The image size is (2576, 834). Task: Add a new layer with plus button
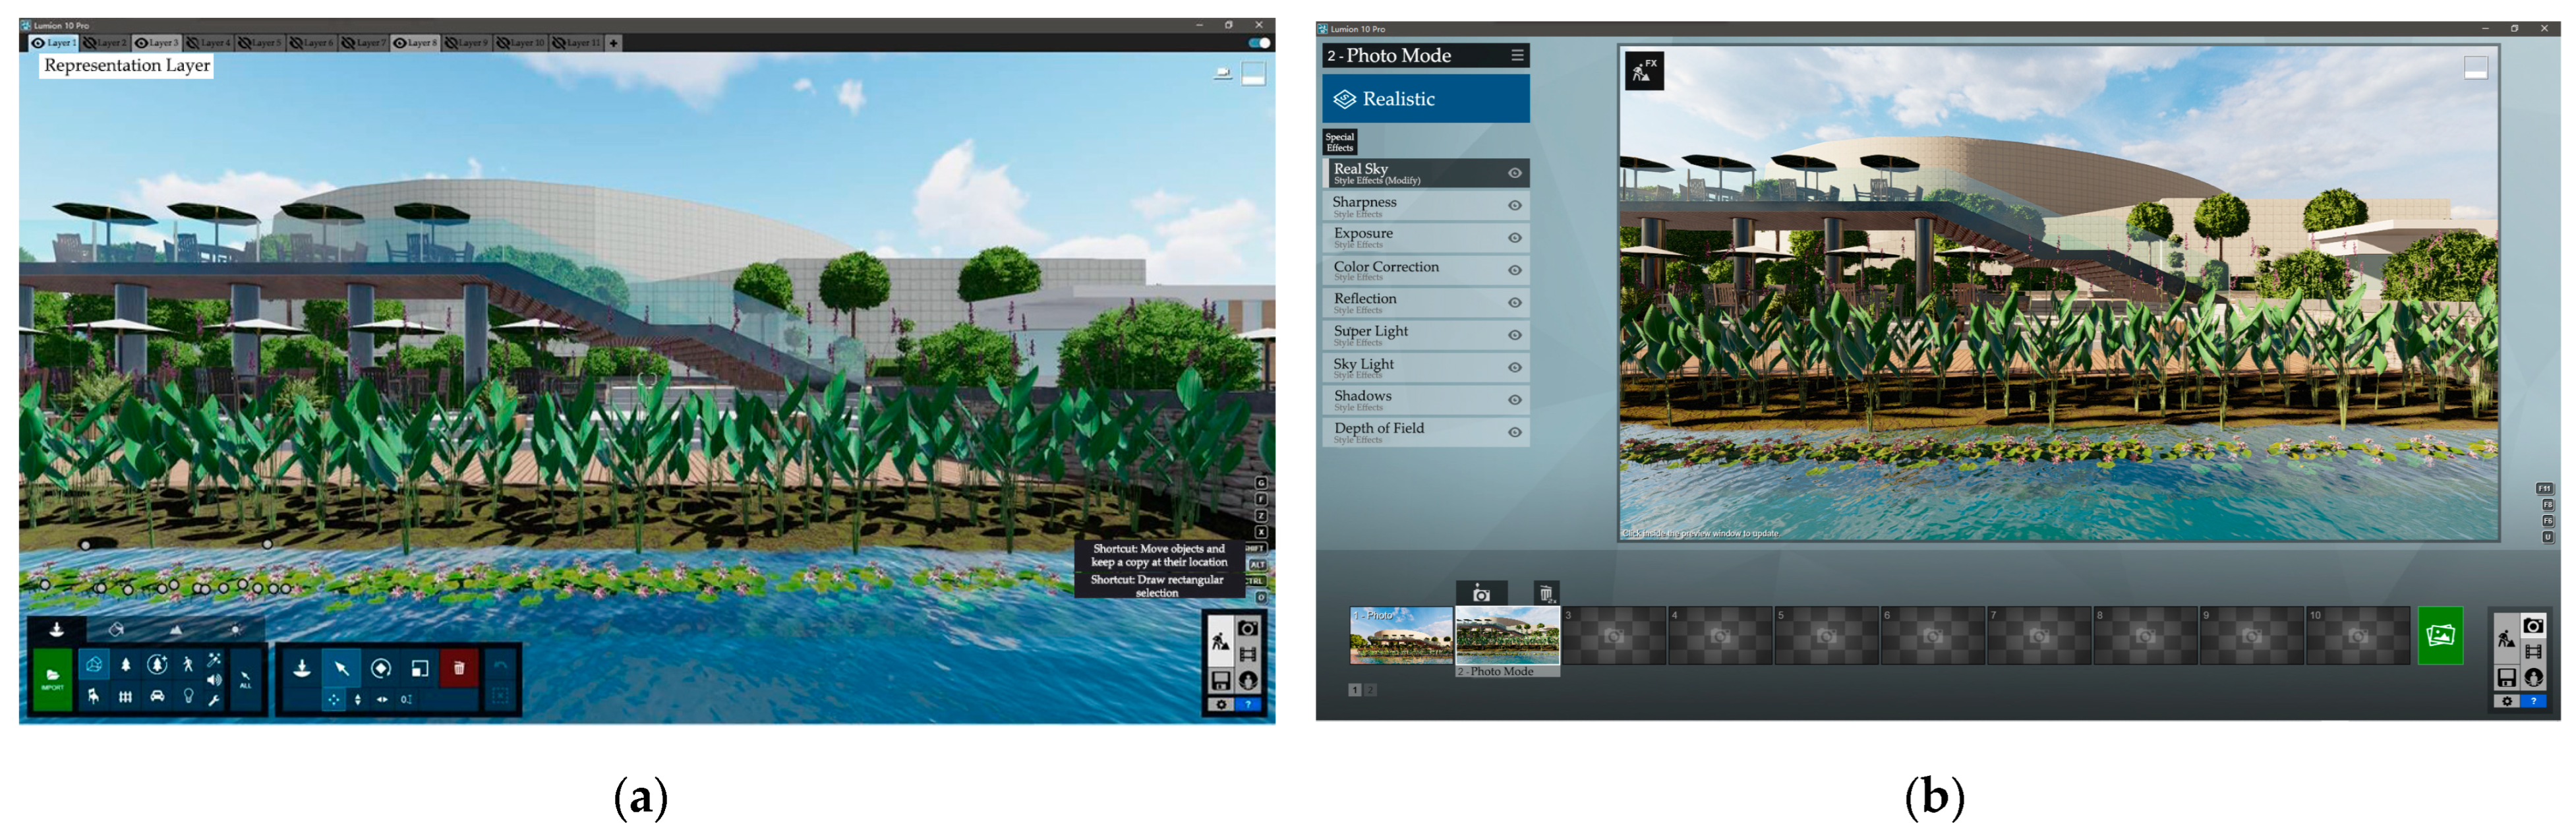point(613,43)
